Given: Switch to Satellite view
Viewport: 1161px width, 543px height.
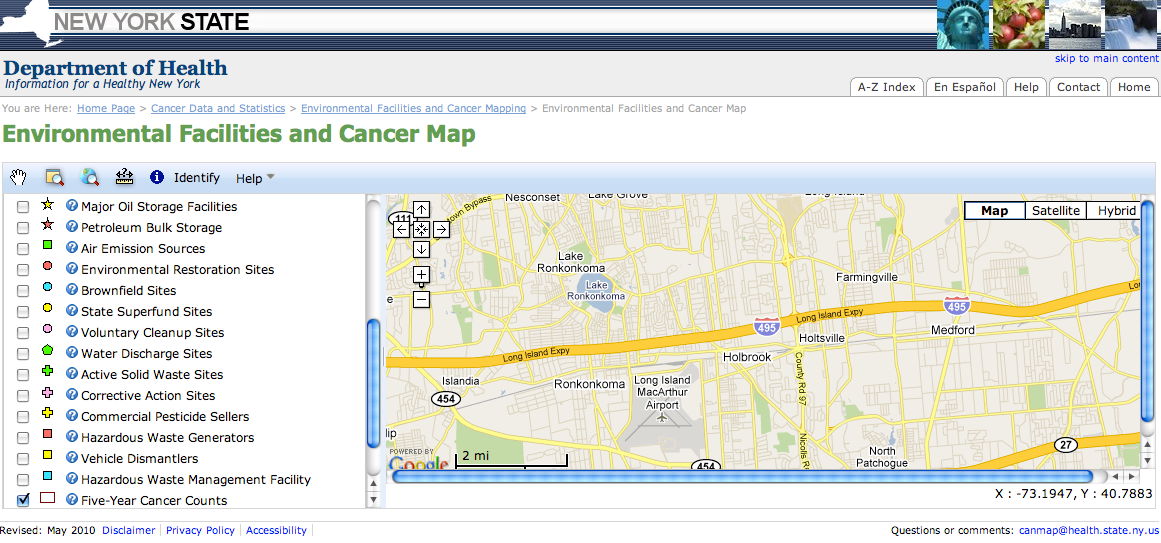Looking at the screenshot, I should tap(1056, 210).
